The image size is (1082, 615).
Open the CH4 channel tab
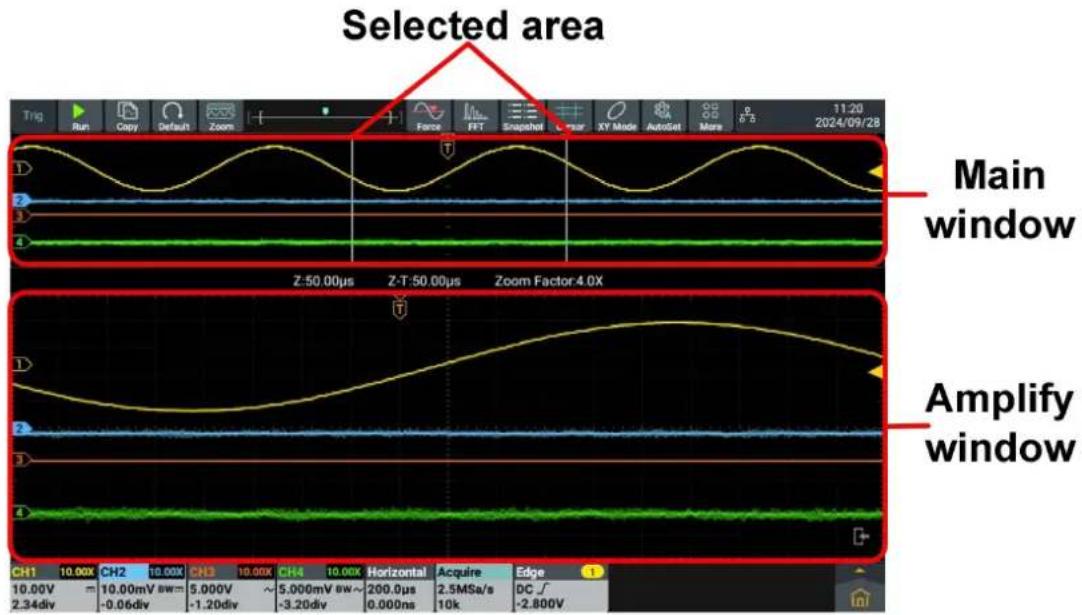[x=291, y=572]
